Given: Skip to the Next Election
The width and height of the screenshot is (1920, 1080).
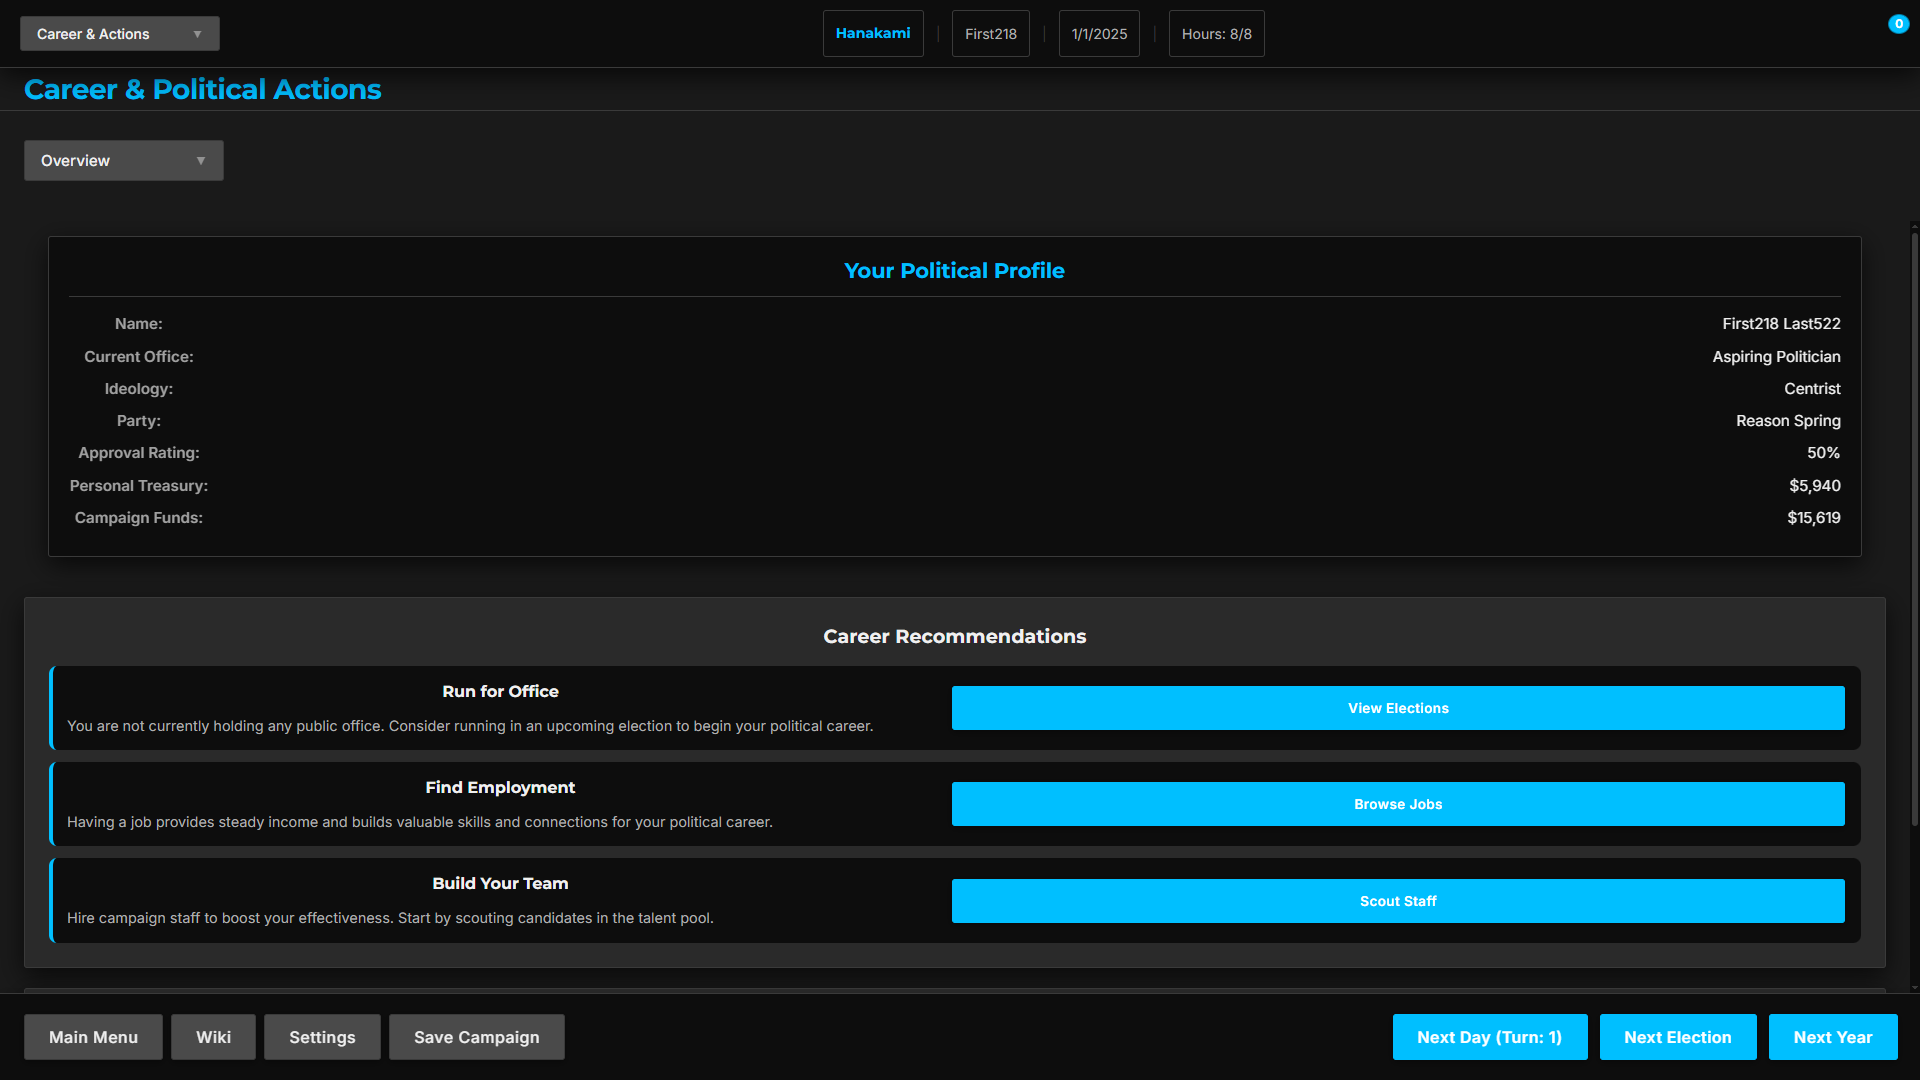Looking at the screenshot, I should pyautogui.click(x=1677, y=1037).
